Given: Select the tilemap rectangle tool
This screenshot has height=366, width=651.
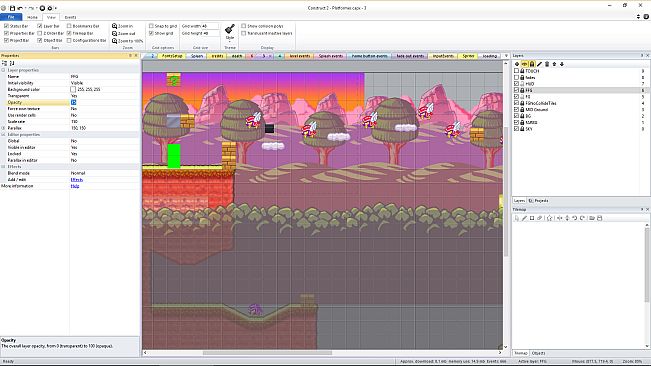Looking at the screenshot, I should [x=532, y=218].
